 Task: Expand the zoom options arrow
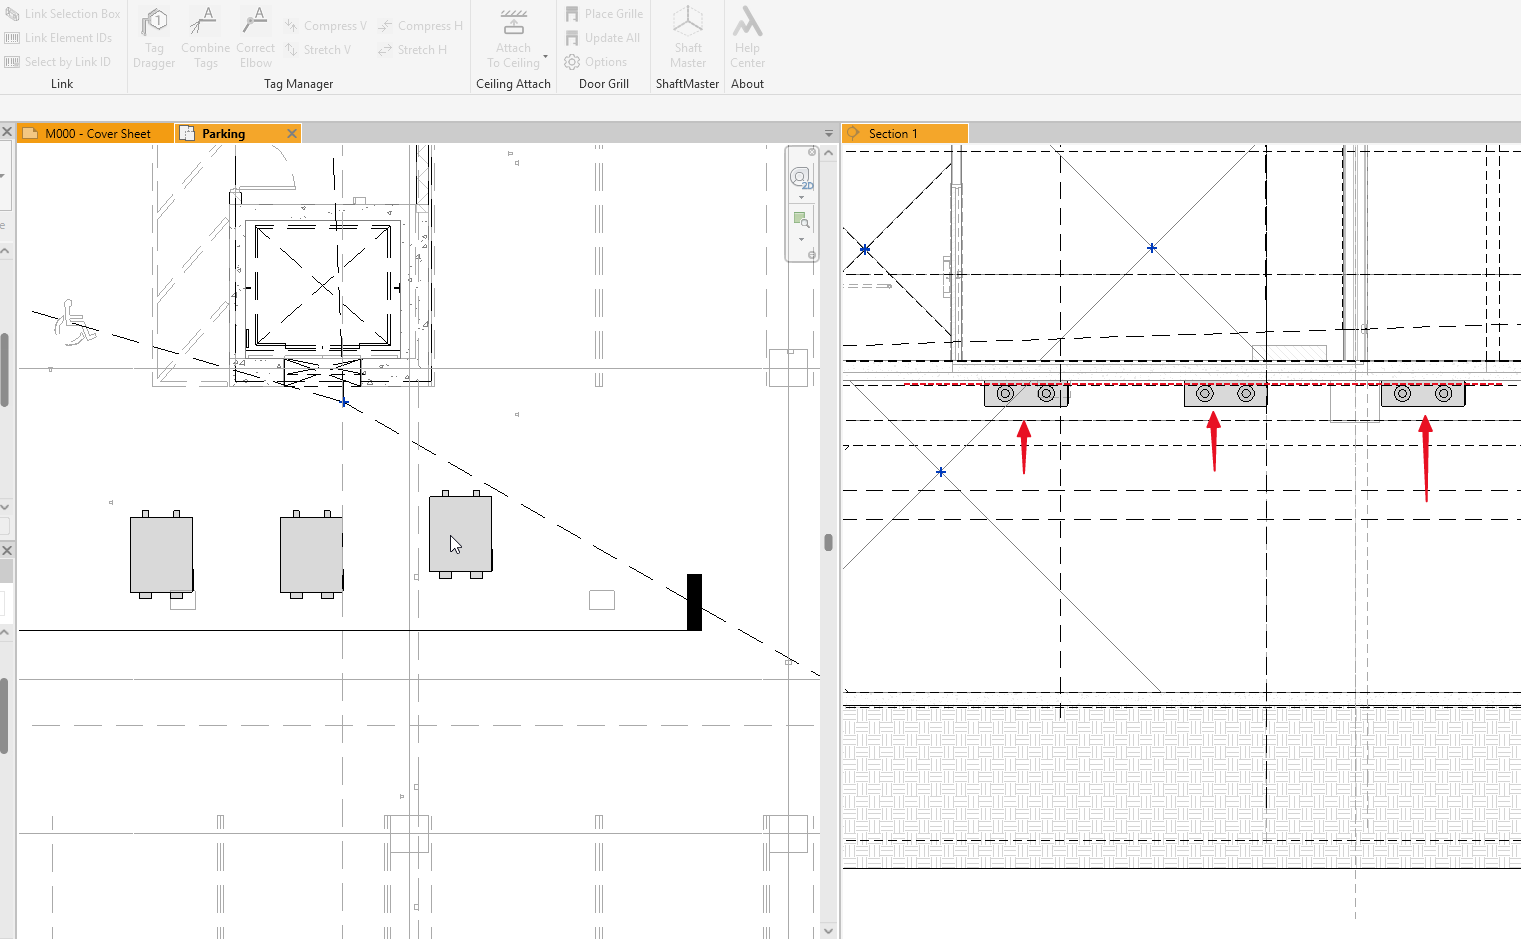pyautogui.click(x=801, y=239)
